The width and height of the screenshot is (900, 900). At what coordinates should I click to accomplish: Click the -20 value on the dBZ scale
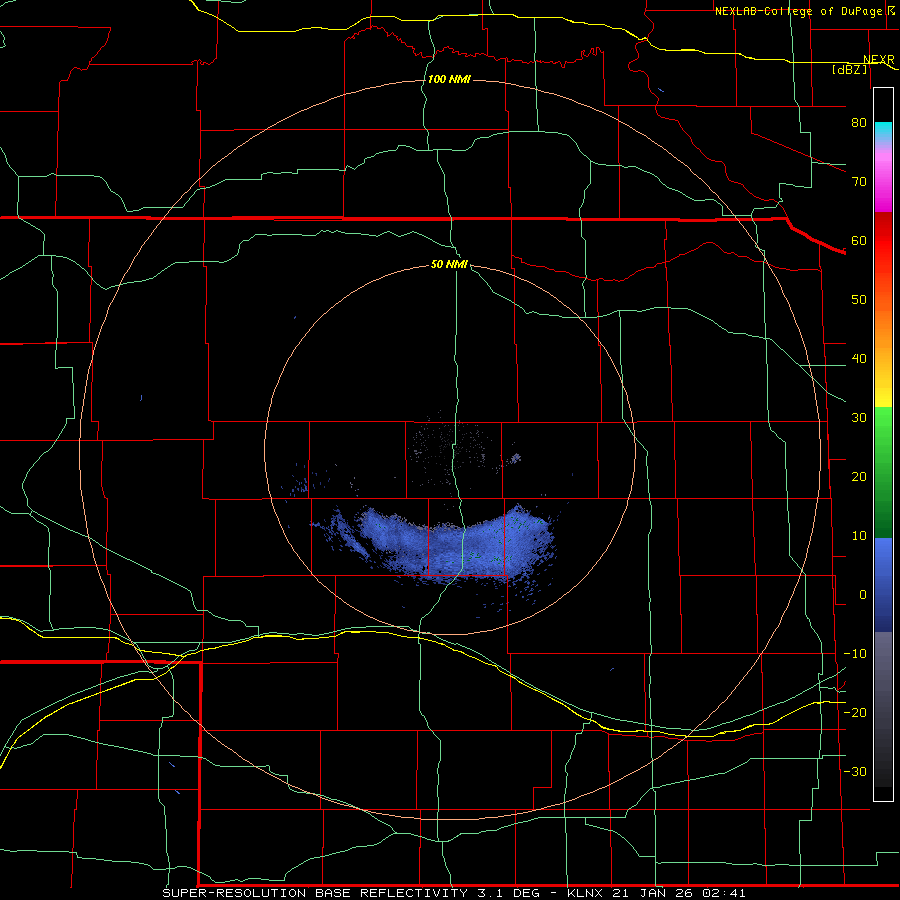(855, 712)
